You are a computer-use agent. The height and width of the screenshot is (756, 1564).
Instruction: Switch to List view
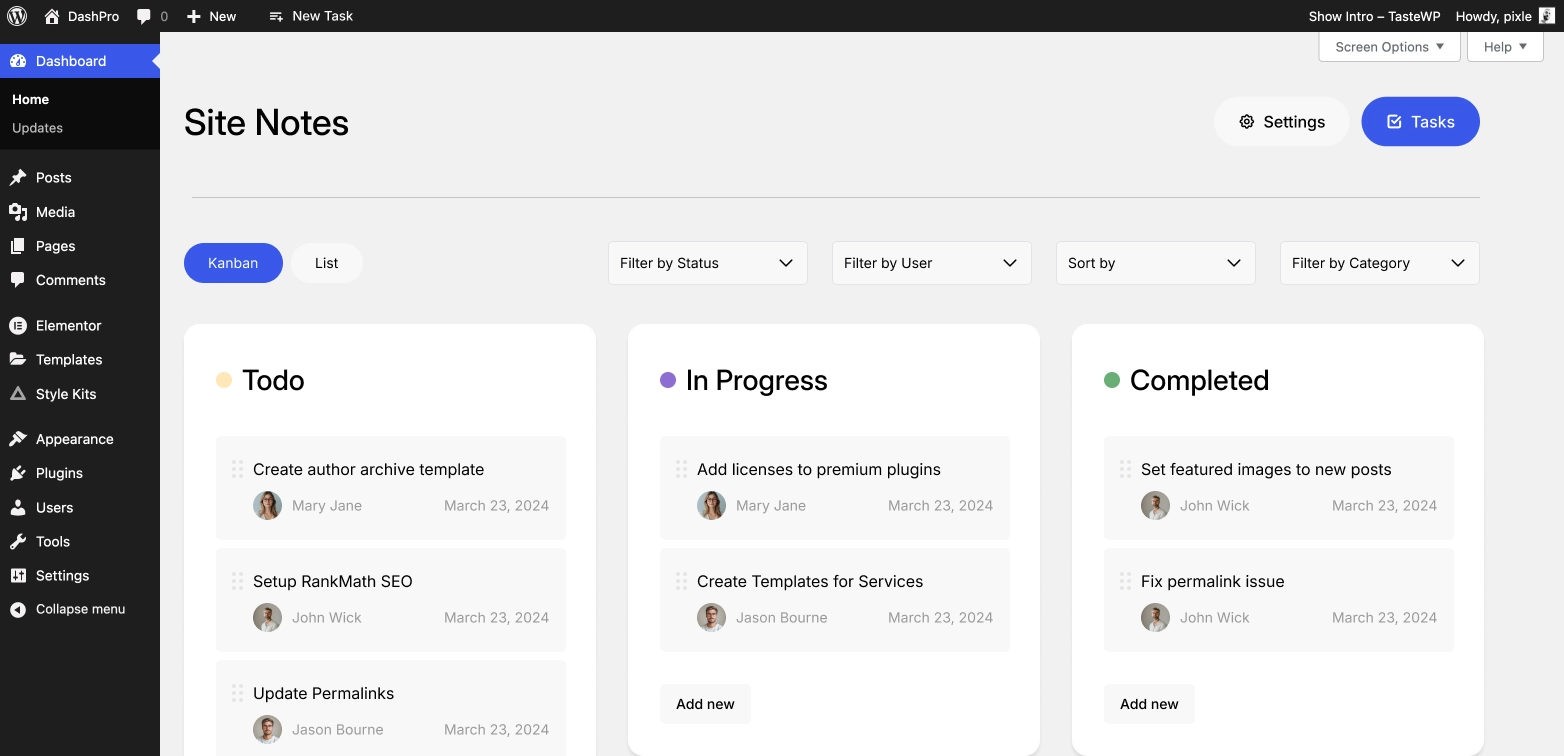click(326, 263)
